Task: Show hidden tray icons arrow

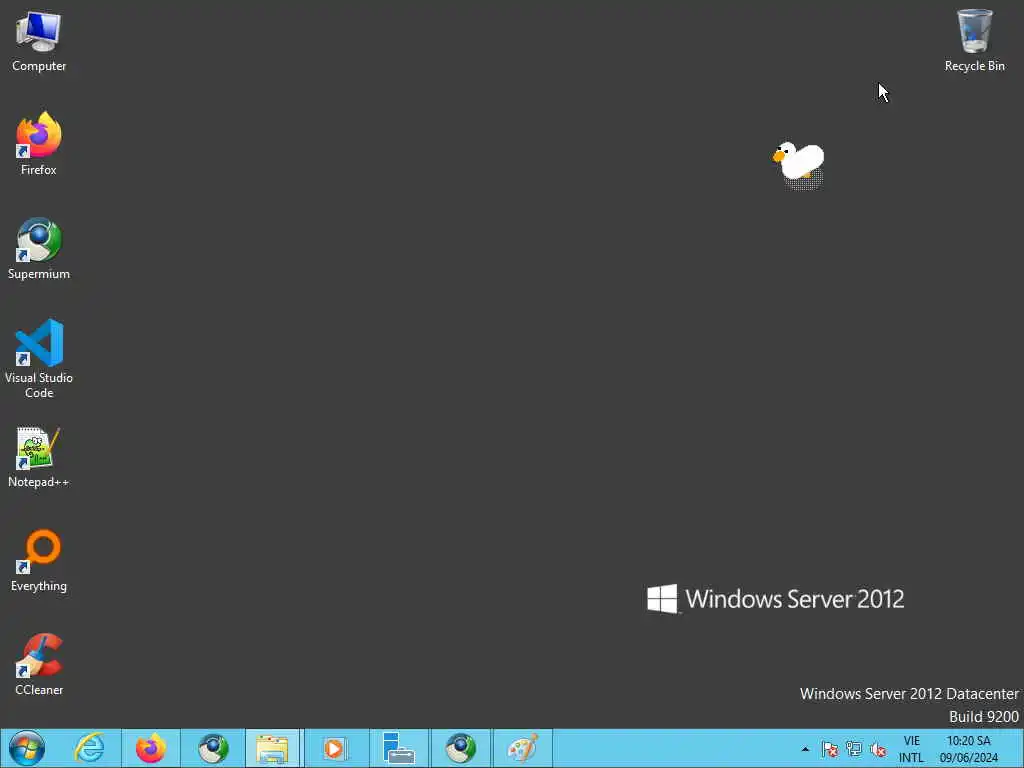Action: click(805, 750)
